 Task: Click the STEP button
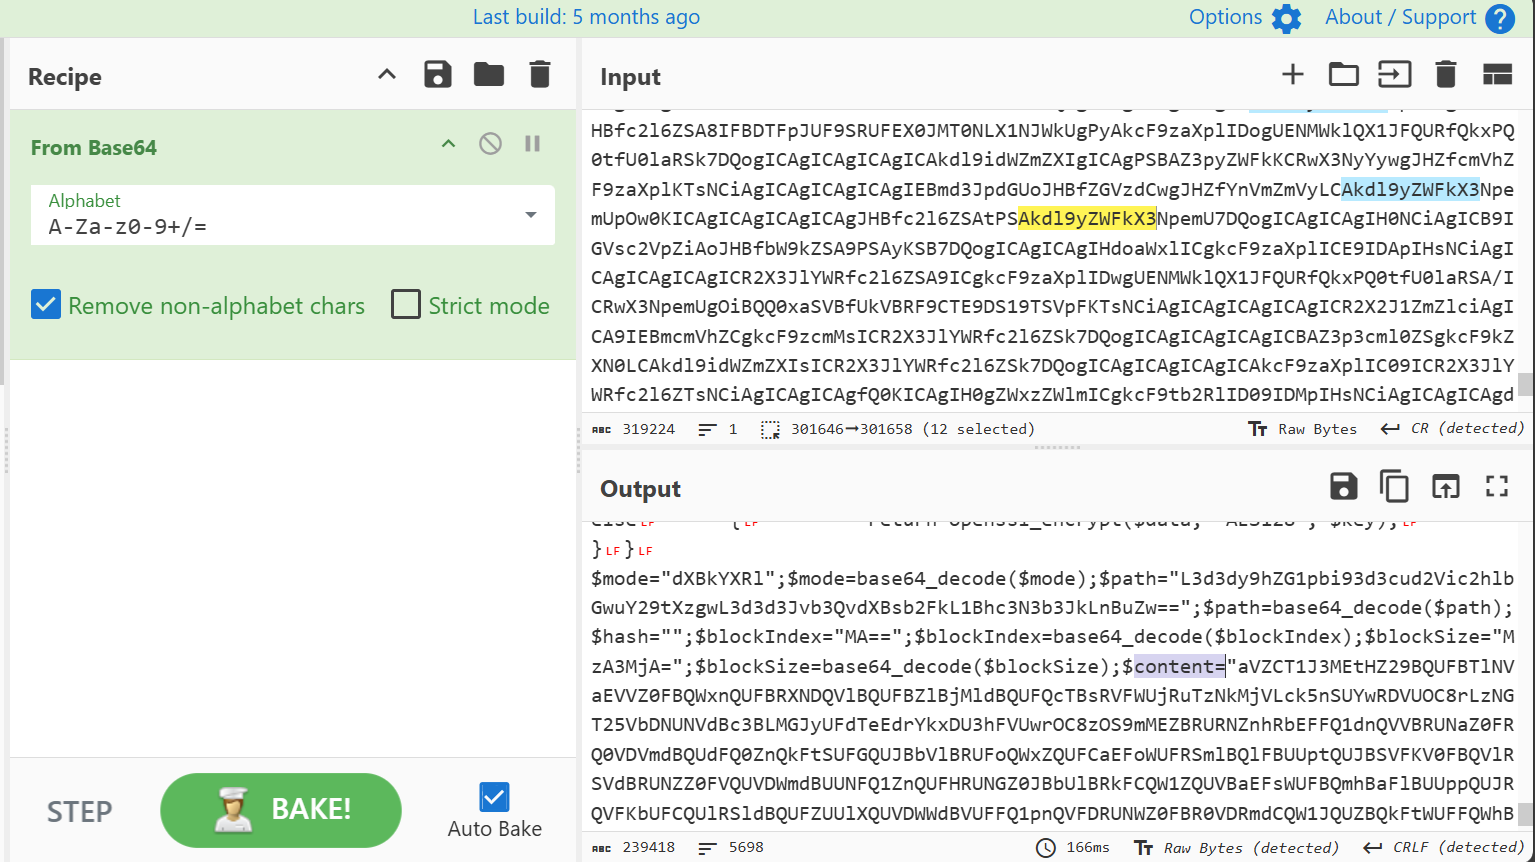[80, 811]
